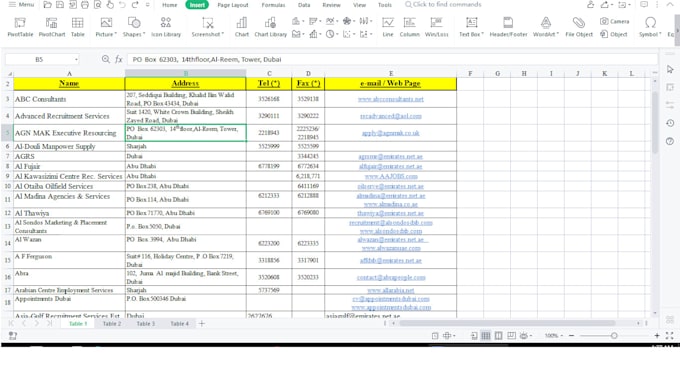Open the Formulas tab
The image size is (680, 367).
[273, 5]
